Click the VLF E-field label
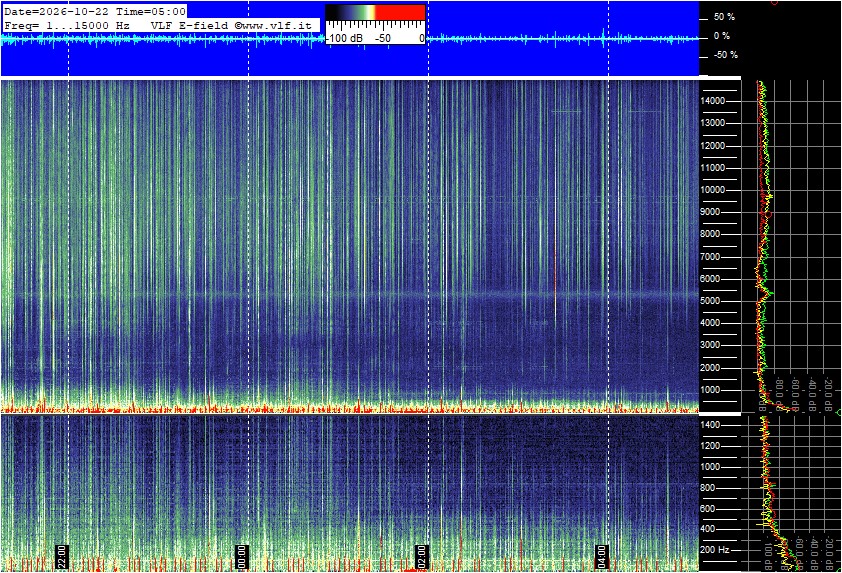 191,25
